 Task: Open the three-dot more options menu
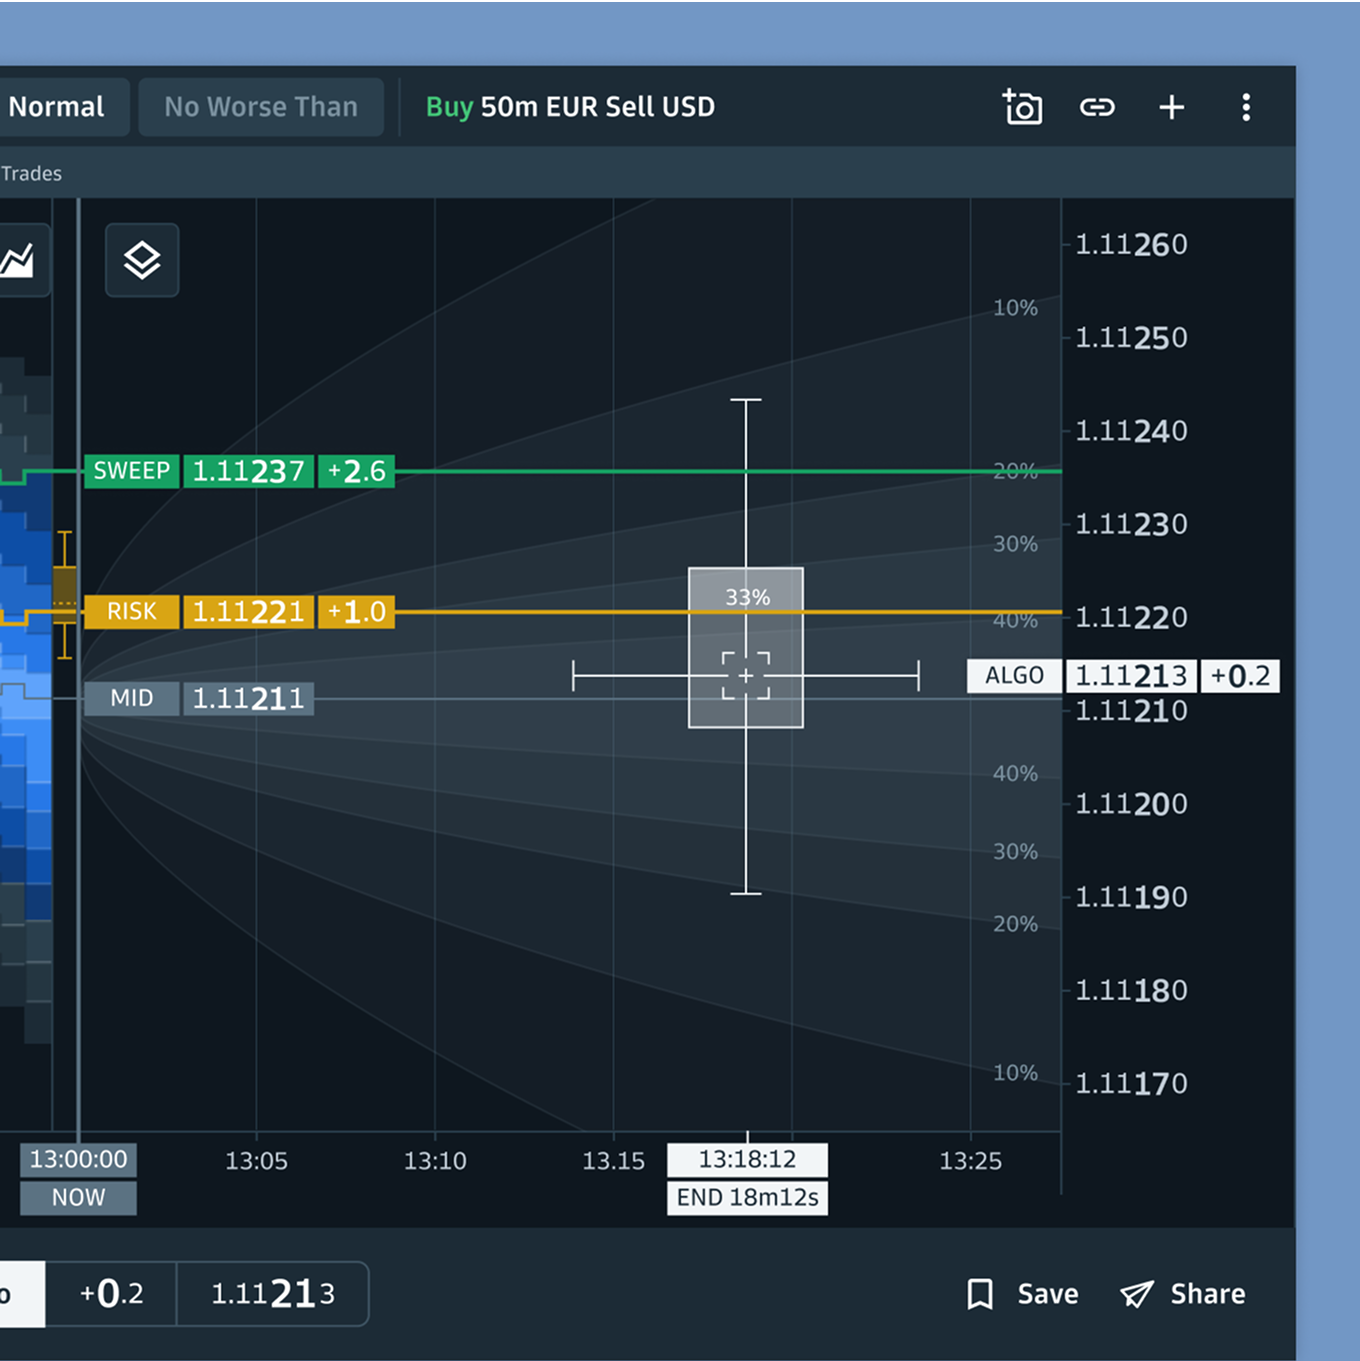1246,107
